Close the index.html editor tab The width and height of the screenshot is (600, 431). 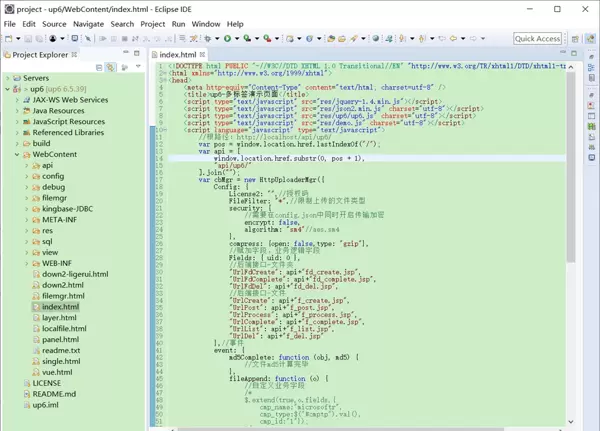click(x=203, y=54)
